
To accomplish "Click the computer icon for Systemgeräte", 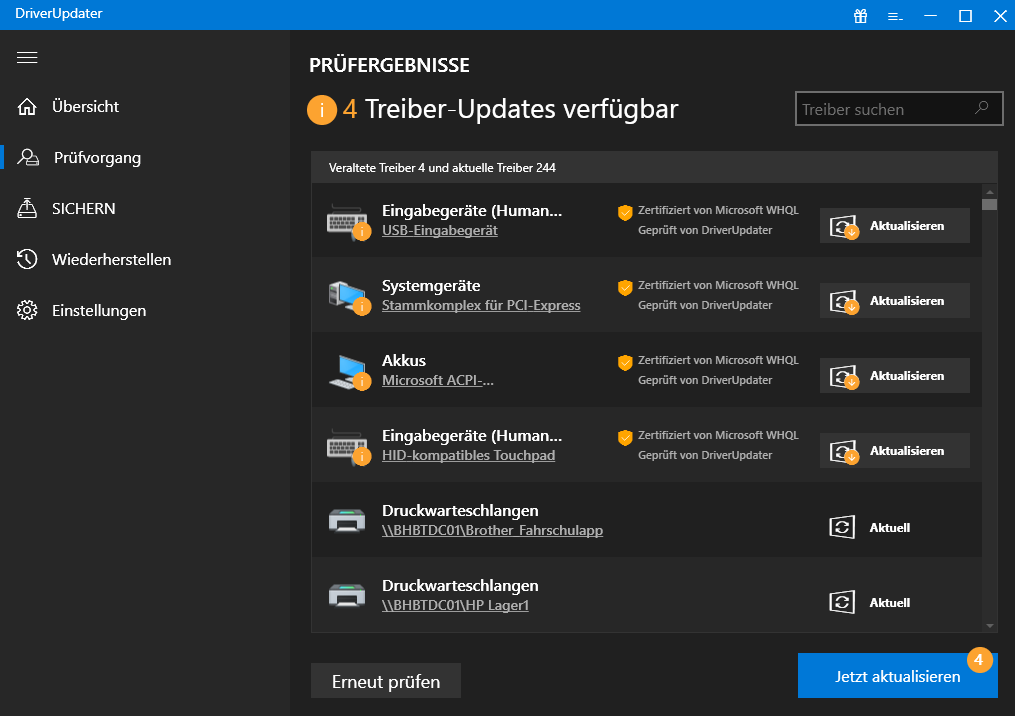I will click(x=347, y=296).
